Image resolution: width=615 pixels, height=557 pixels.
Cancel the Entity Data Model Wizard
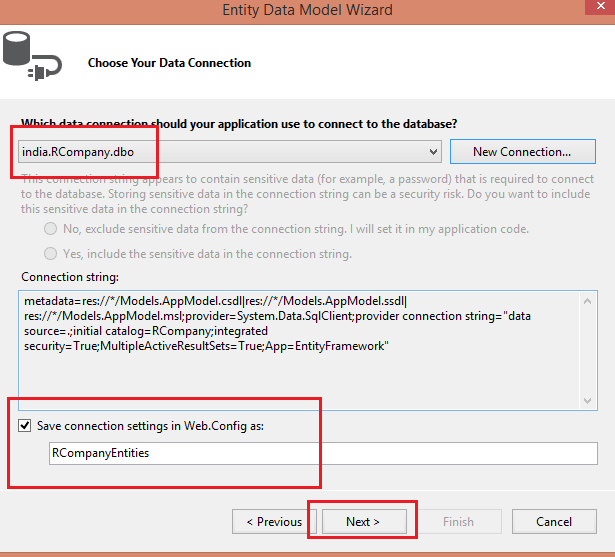[x=554, y=522]
